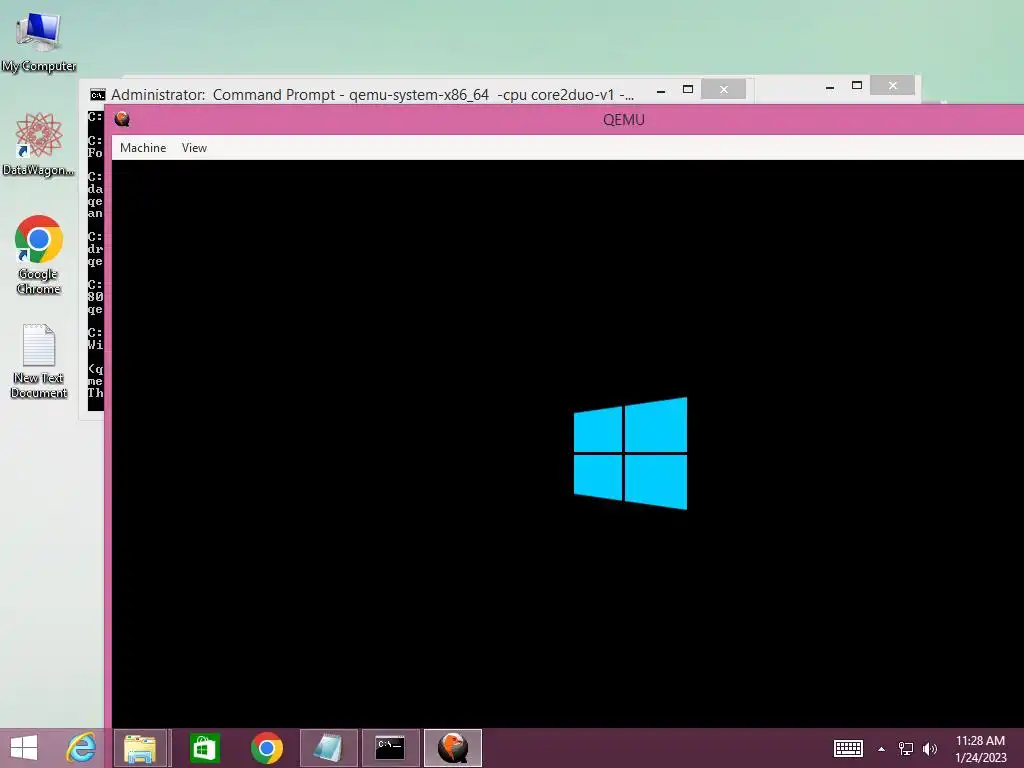Viewport: 1024px width, 768px height.
Task: Open the Windows Start button
Action: pyautogui.click(x=24, y=748)
